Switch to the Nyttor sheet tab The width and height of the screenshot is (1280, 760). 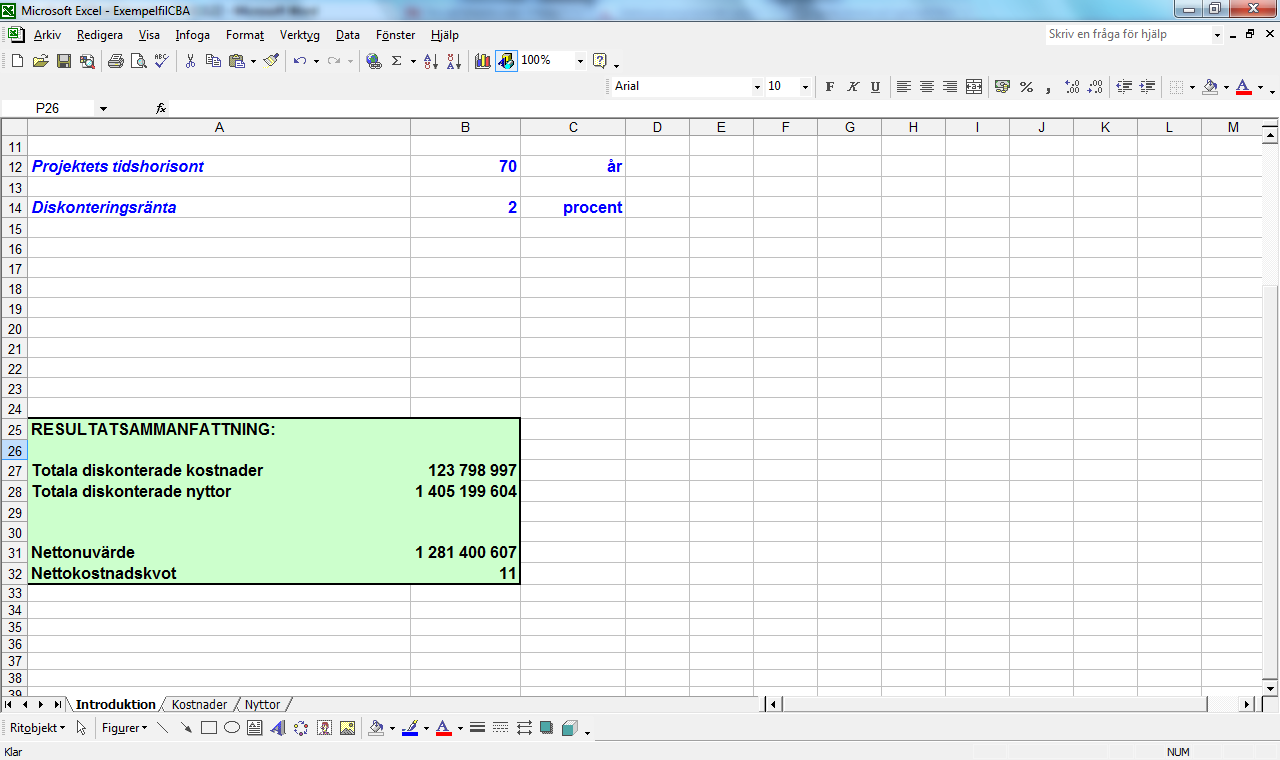click(x=262, y=705)
